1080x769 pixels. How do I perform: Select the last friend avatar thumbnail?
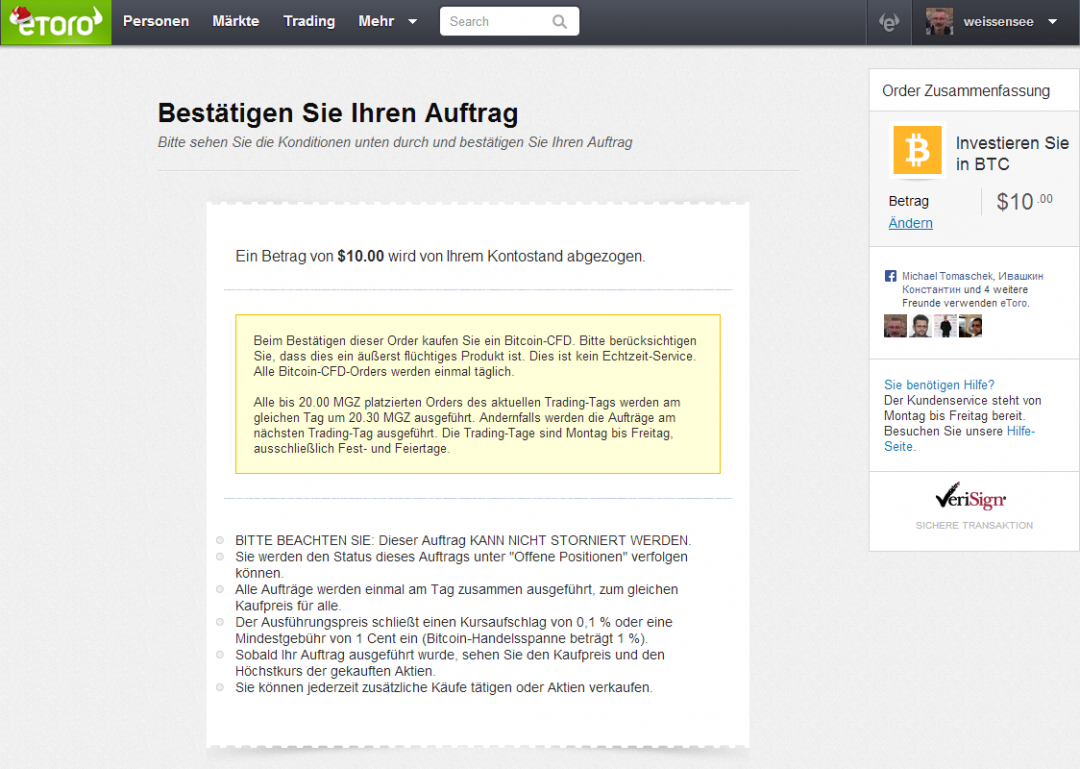point(970,326)
